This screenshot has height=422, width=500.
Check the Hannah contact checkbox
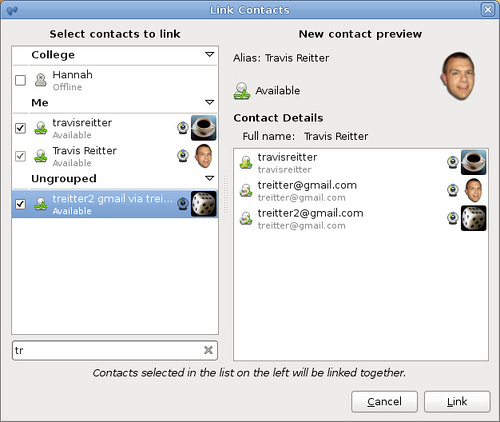click(x=20, y=80)
